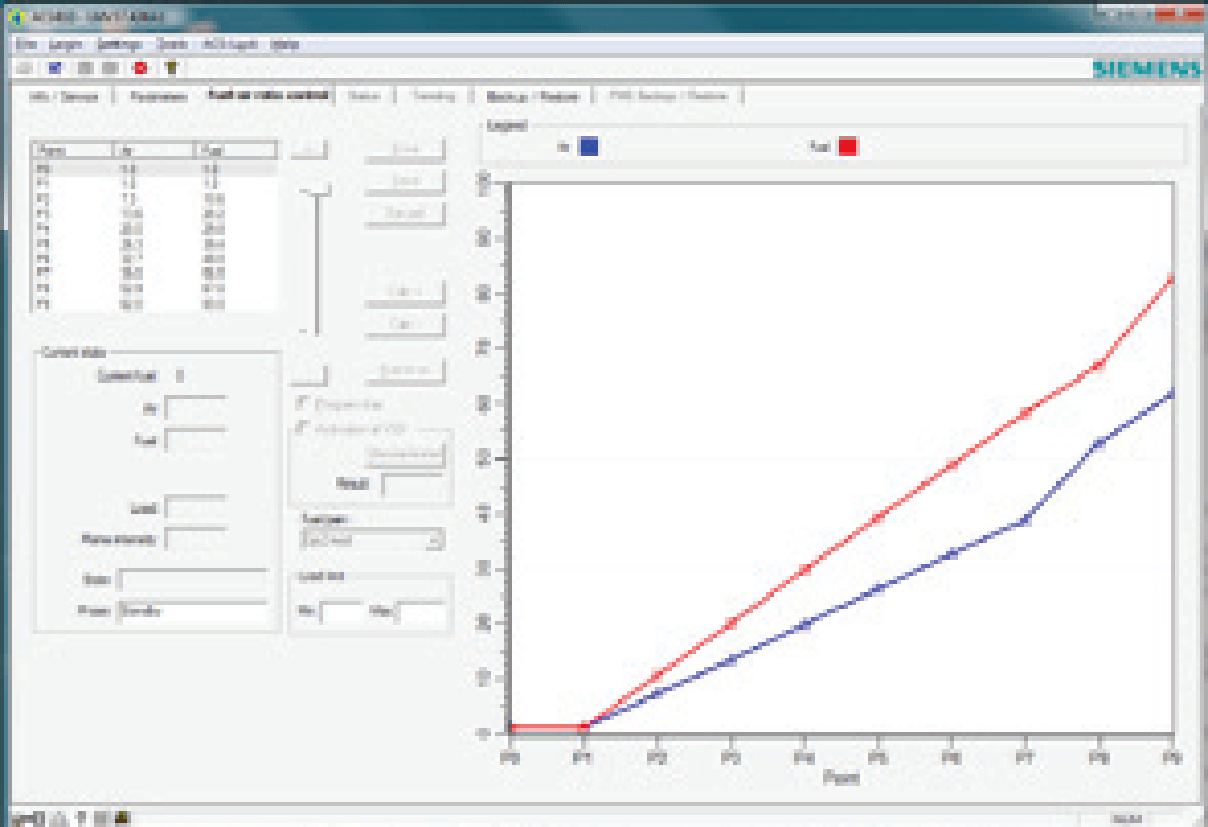Toggle the Program stop checkbox
Image resolution: width=1208 pixels, height=827 pixels.
300,404
